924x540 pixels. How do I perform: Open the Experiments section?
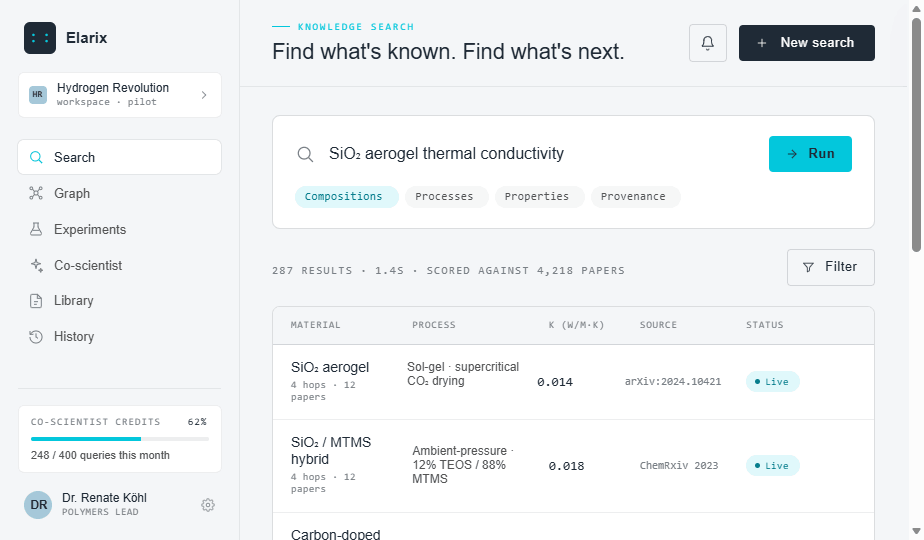tap(120, 229)
